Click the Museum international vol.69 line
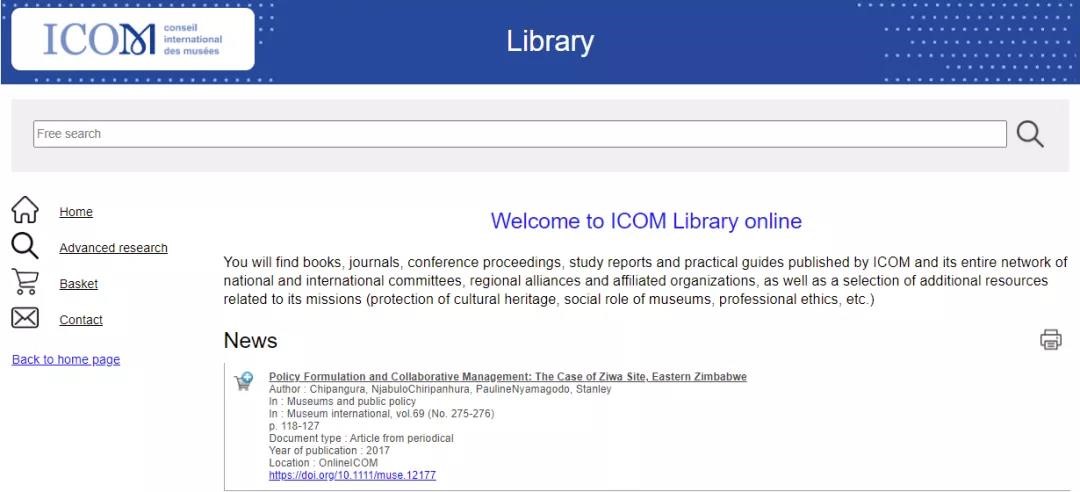1080x492 pixels. point(382,414)
